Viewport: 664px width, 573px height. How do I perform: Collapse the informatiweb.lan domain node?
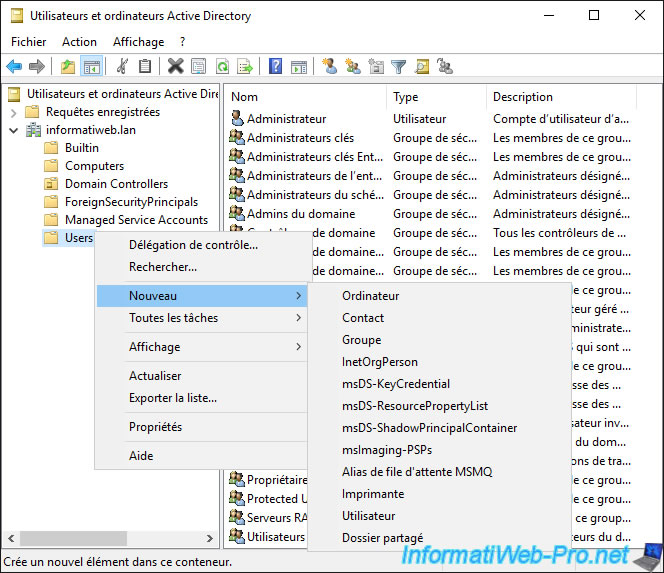click(x=14, y=130)
